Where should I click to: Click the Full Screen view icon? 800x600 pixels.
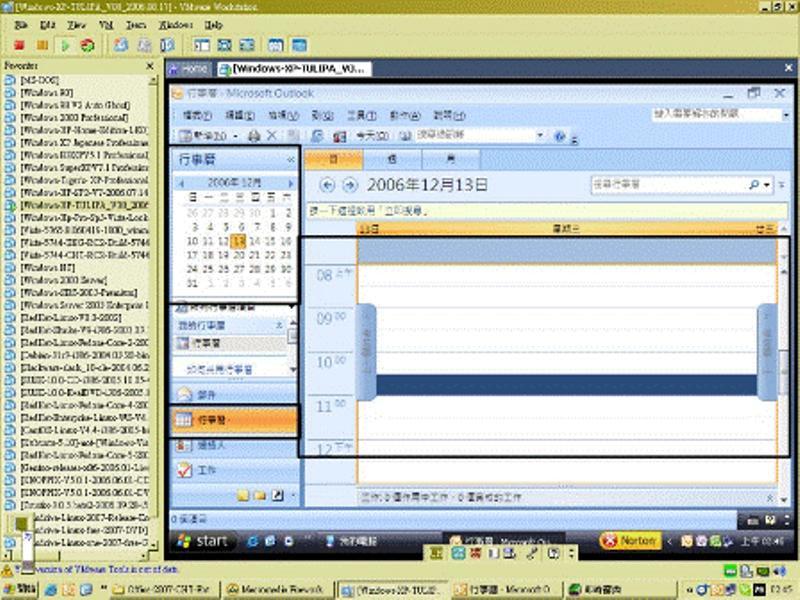224,45
